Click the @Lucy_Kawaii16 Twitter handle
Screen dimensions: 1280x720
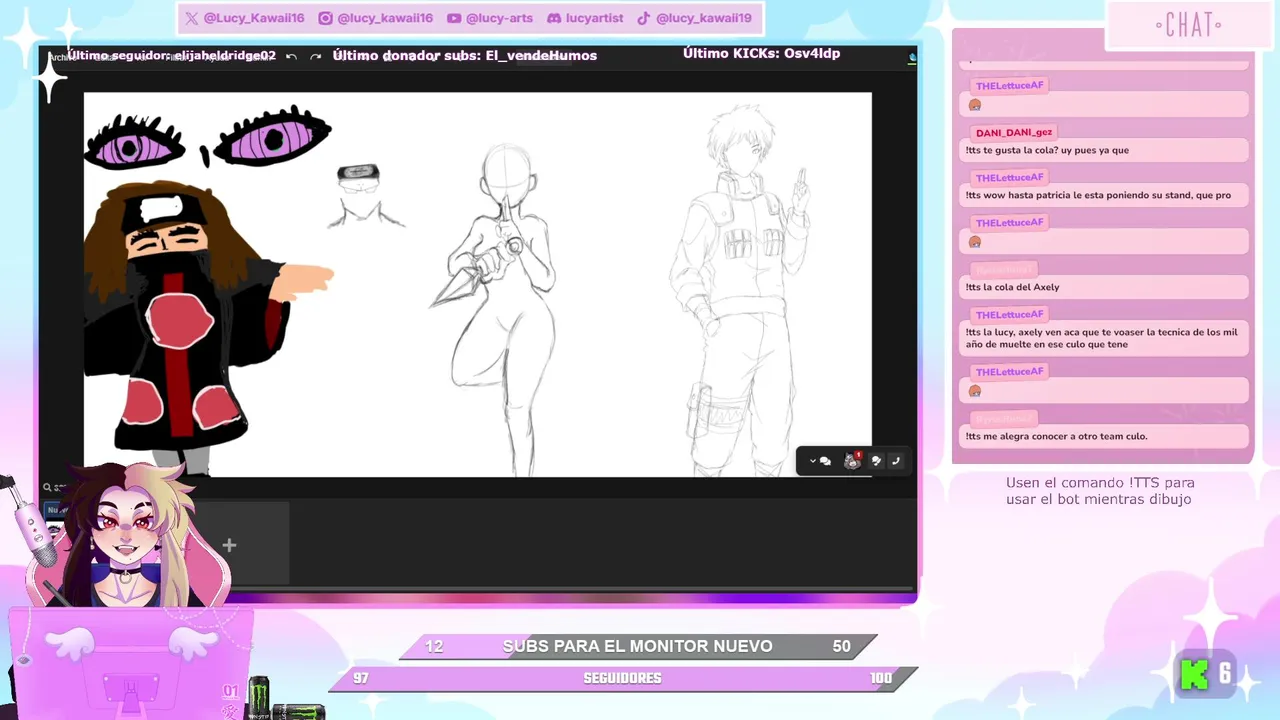(254, 18)
